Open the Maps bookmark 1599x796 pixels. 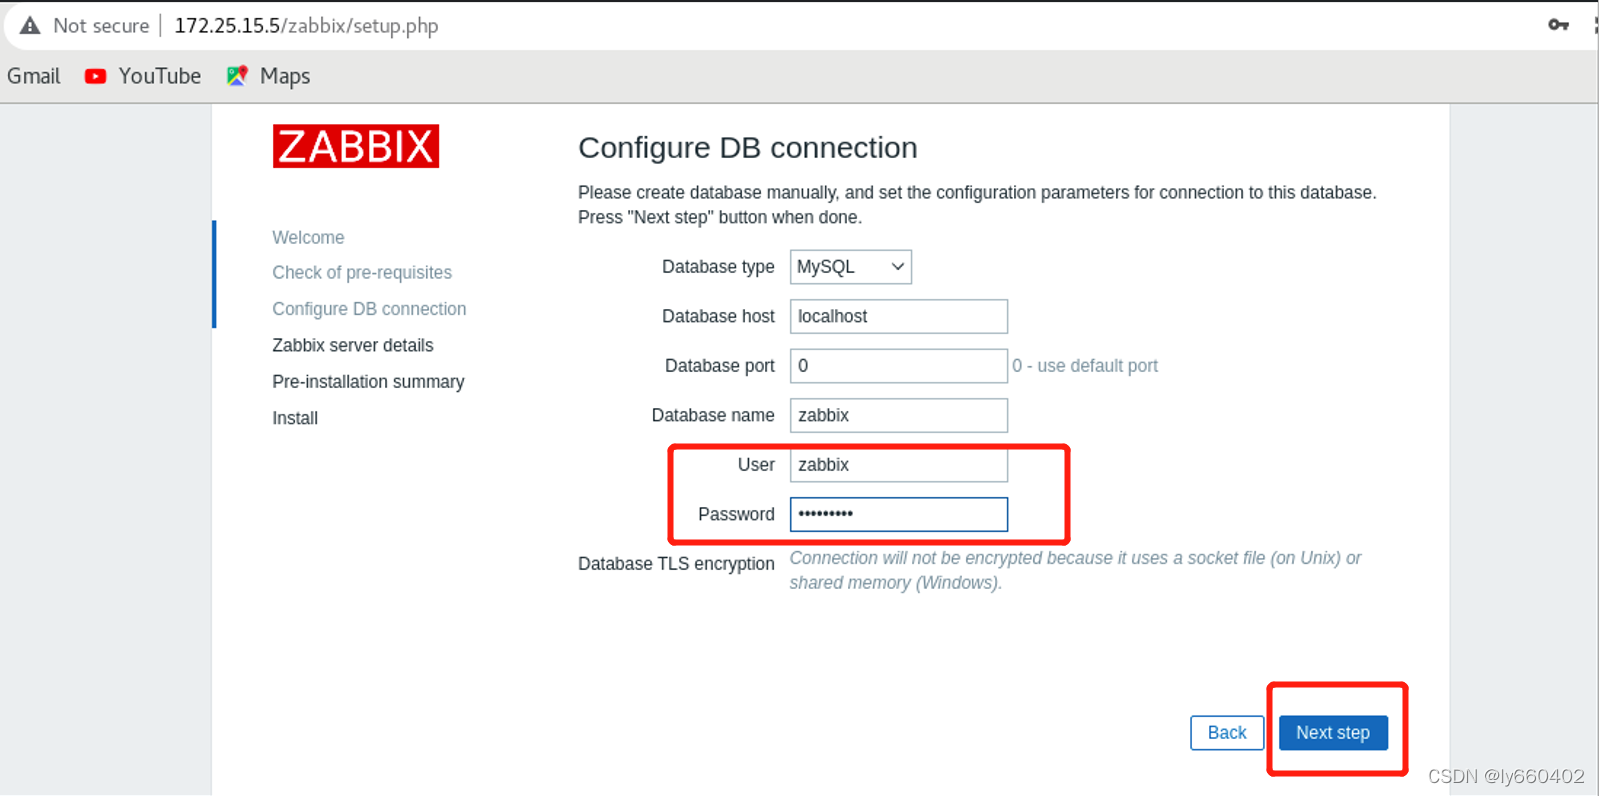point(268,76)
